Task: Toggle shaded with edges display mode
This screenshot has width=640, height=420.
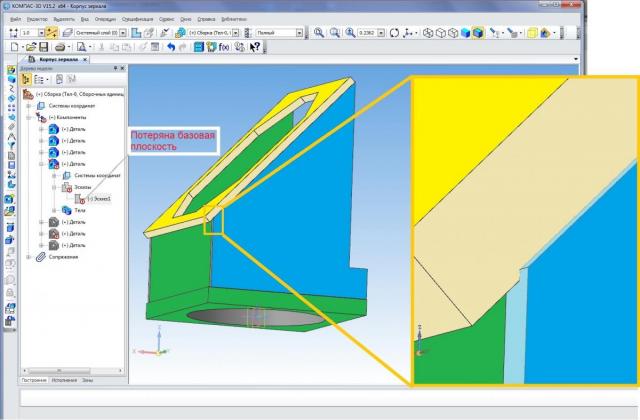Action: click(478, 33)
